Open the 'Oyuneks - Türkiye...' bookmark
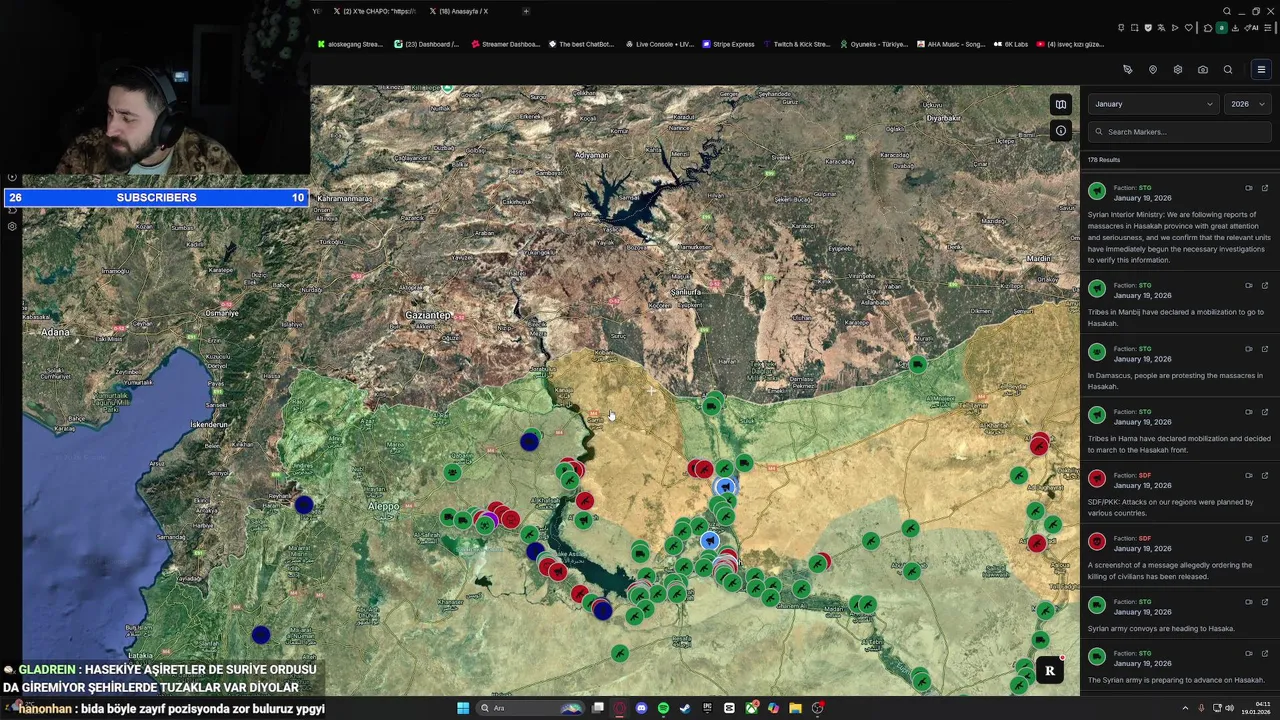 tap(874, 44)
